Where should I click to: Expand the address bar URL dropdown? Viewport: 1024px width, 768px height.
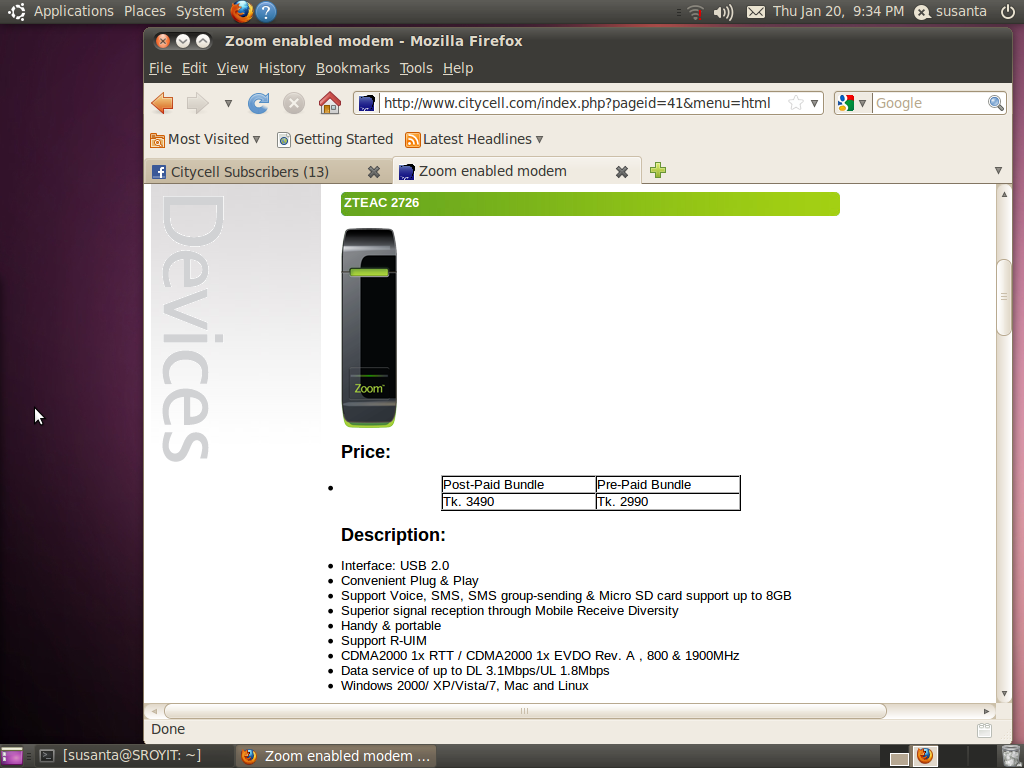pyautogui.click(x=814, y=103)
